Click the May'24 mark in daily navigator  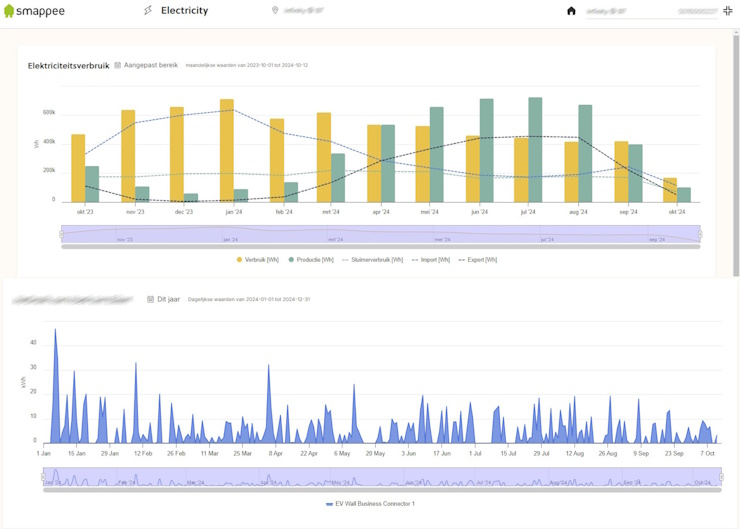pos(340,483)
